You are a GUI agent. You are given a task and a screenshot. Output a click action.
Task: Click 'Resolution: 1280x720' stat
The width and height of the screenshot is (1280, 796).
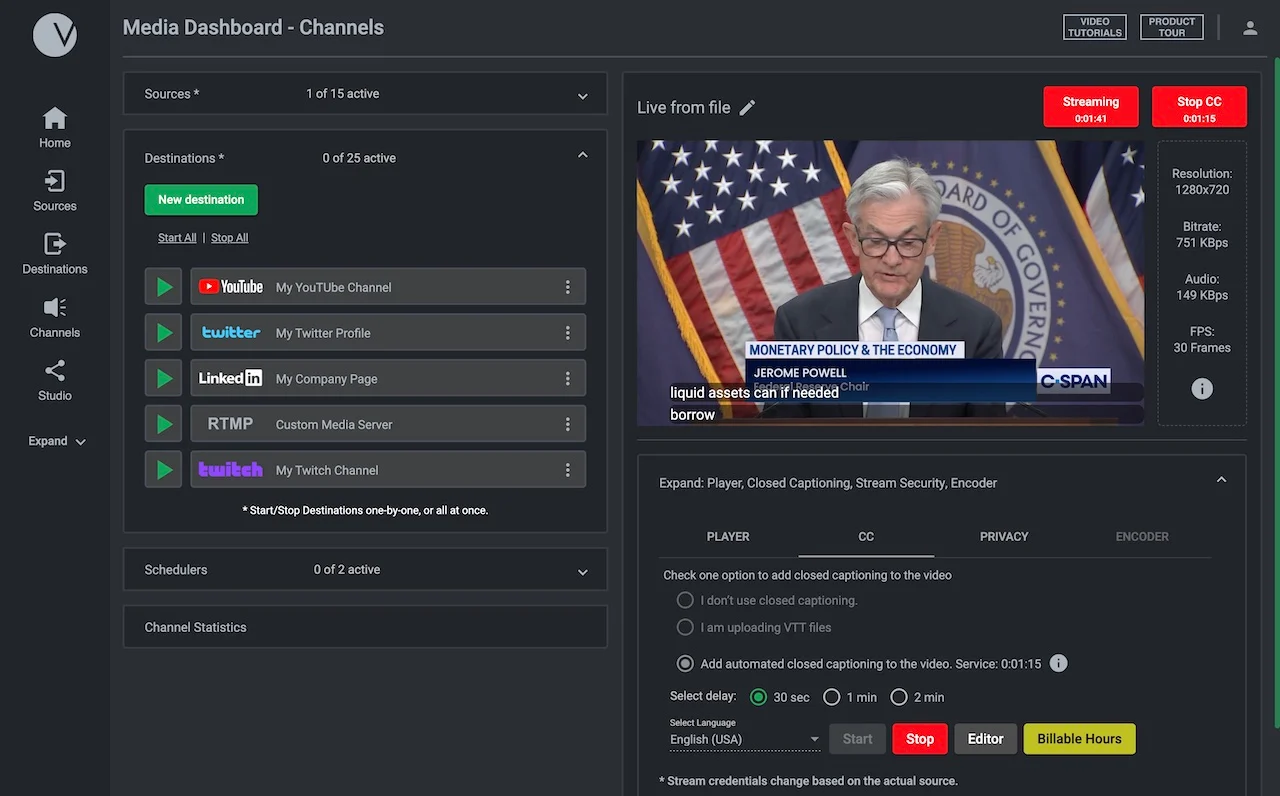(x=1202, y=181)
